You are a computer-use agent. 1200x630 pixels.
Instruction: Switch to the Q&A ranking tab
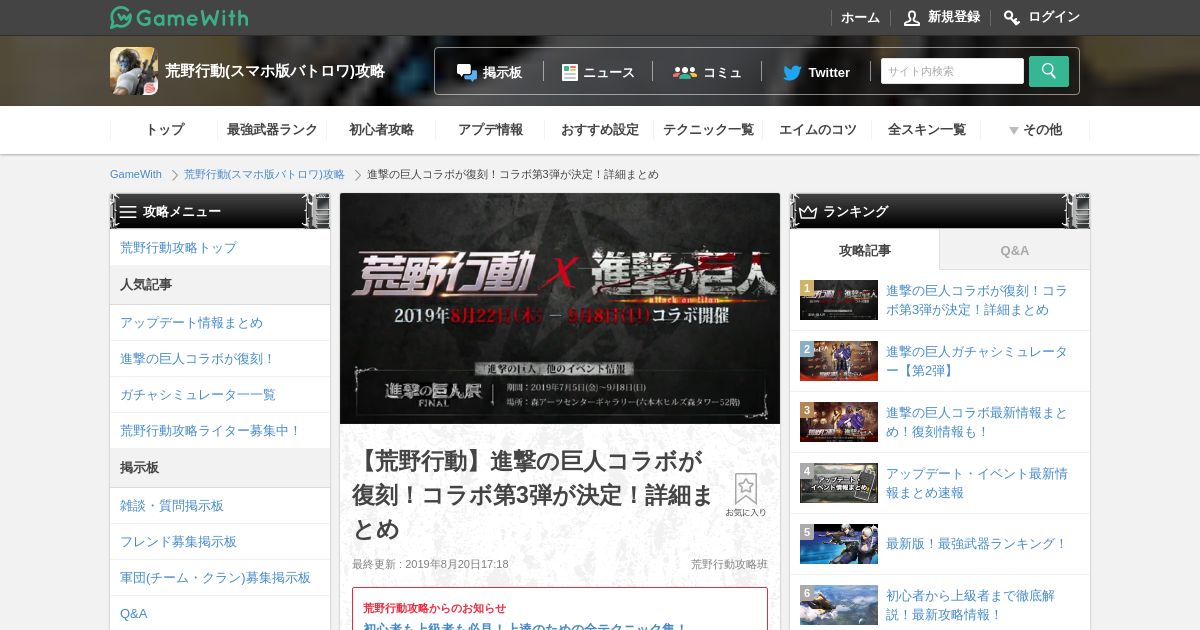click(1015, 250)
